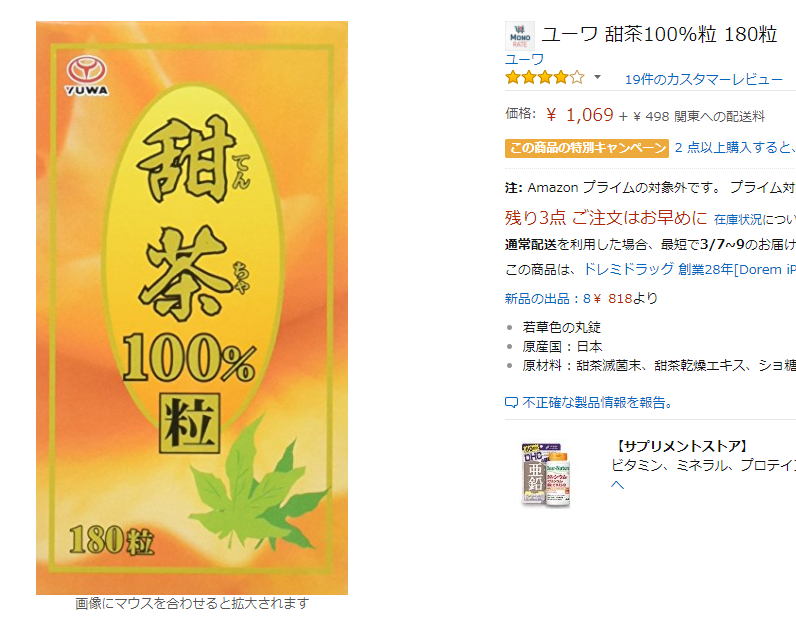Screen dimensions: 796x622
Task: Click the 在庫状況 link
Action: (x=738, y=219)
